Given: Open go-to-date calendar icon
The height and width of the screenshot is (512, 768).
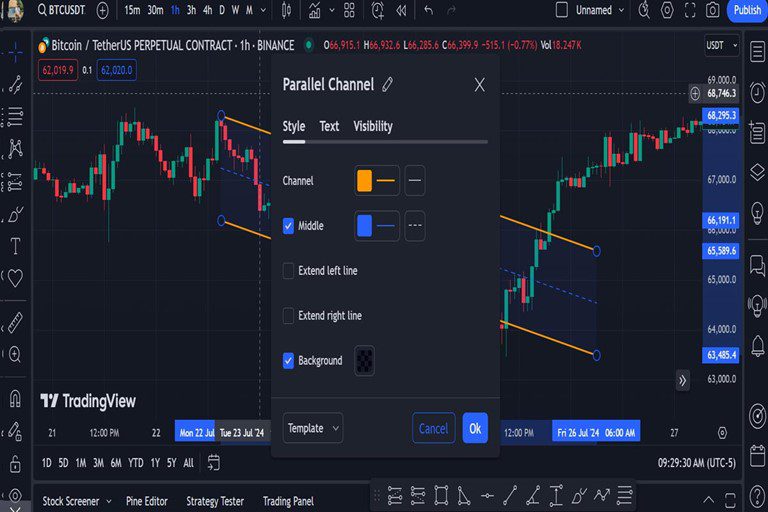Looking at the screenshot, I should pyautogui.click(x=214, y=463).
